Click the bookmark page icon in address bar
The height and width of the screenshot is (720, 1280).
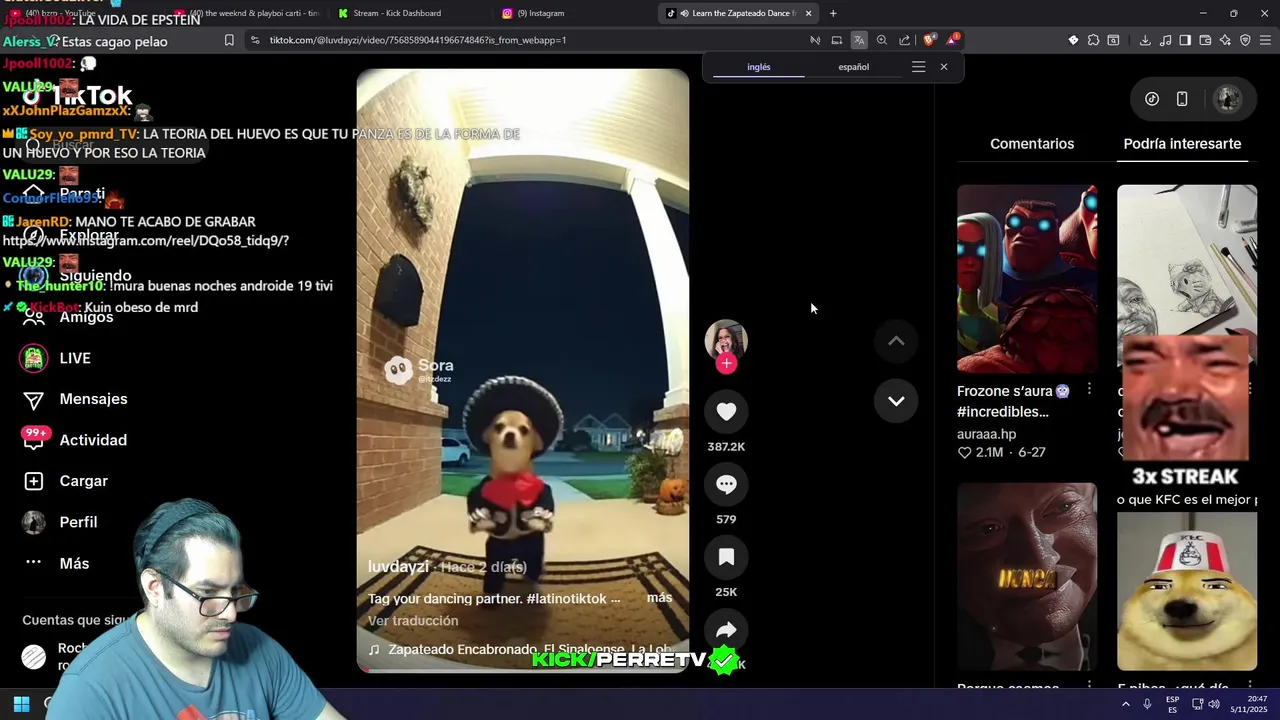click(229, 40)
